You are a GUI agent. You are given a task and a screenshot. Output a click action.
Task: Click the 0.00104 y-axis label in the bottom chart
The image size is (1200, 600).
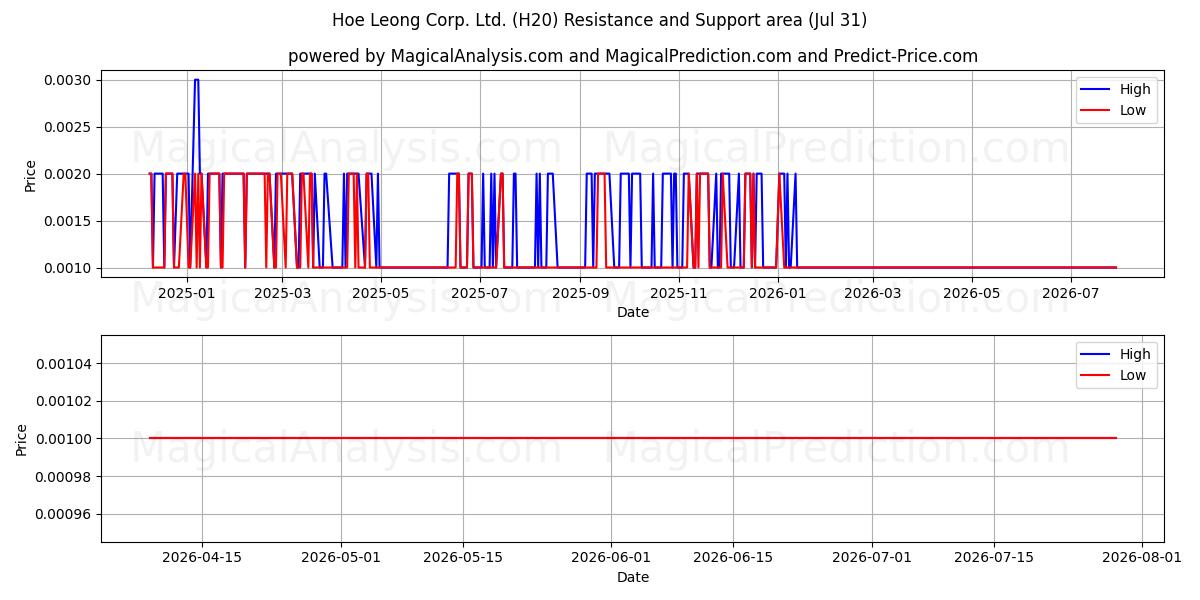pyautogui.click(x=63, y=363)
